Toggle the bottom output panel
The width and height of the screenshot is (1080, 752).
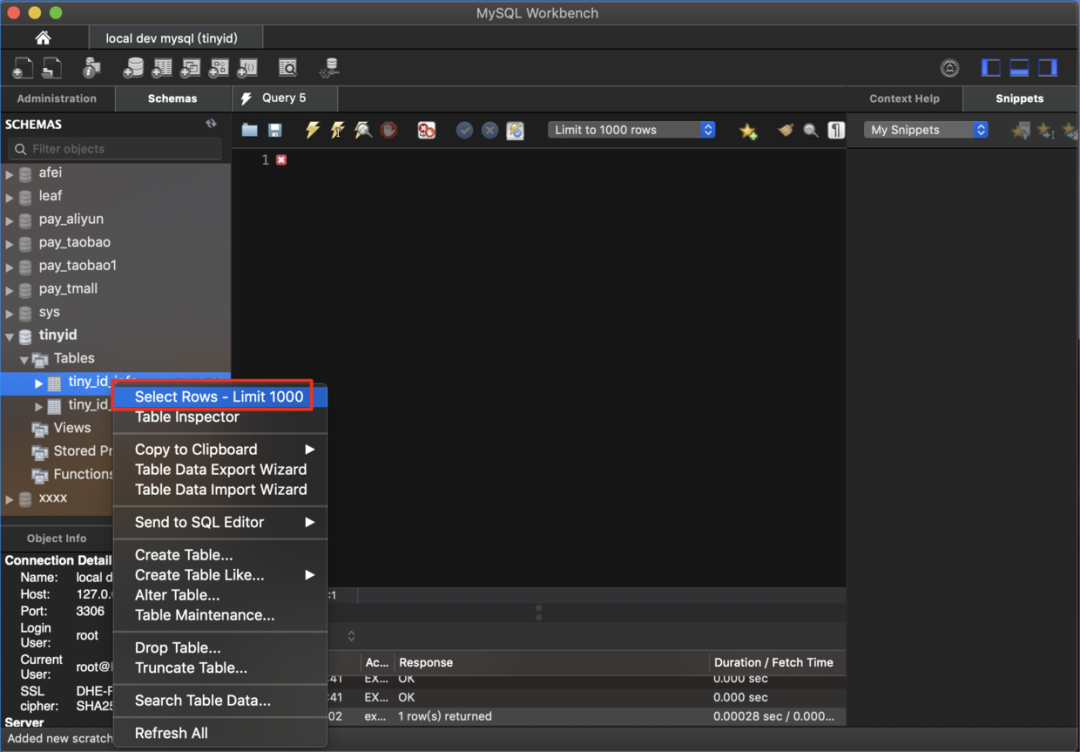1019,67
